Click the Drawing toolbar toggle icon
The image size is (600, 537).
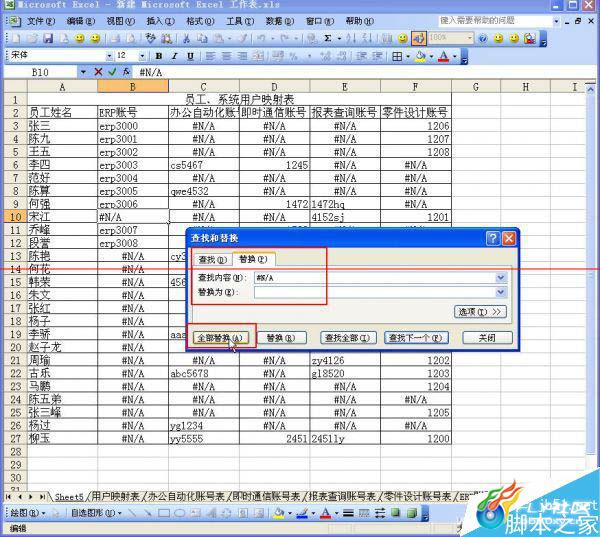coord(419,38)
